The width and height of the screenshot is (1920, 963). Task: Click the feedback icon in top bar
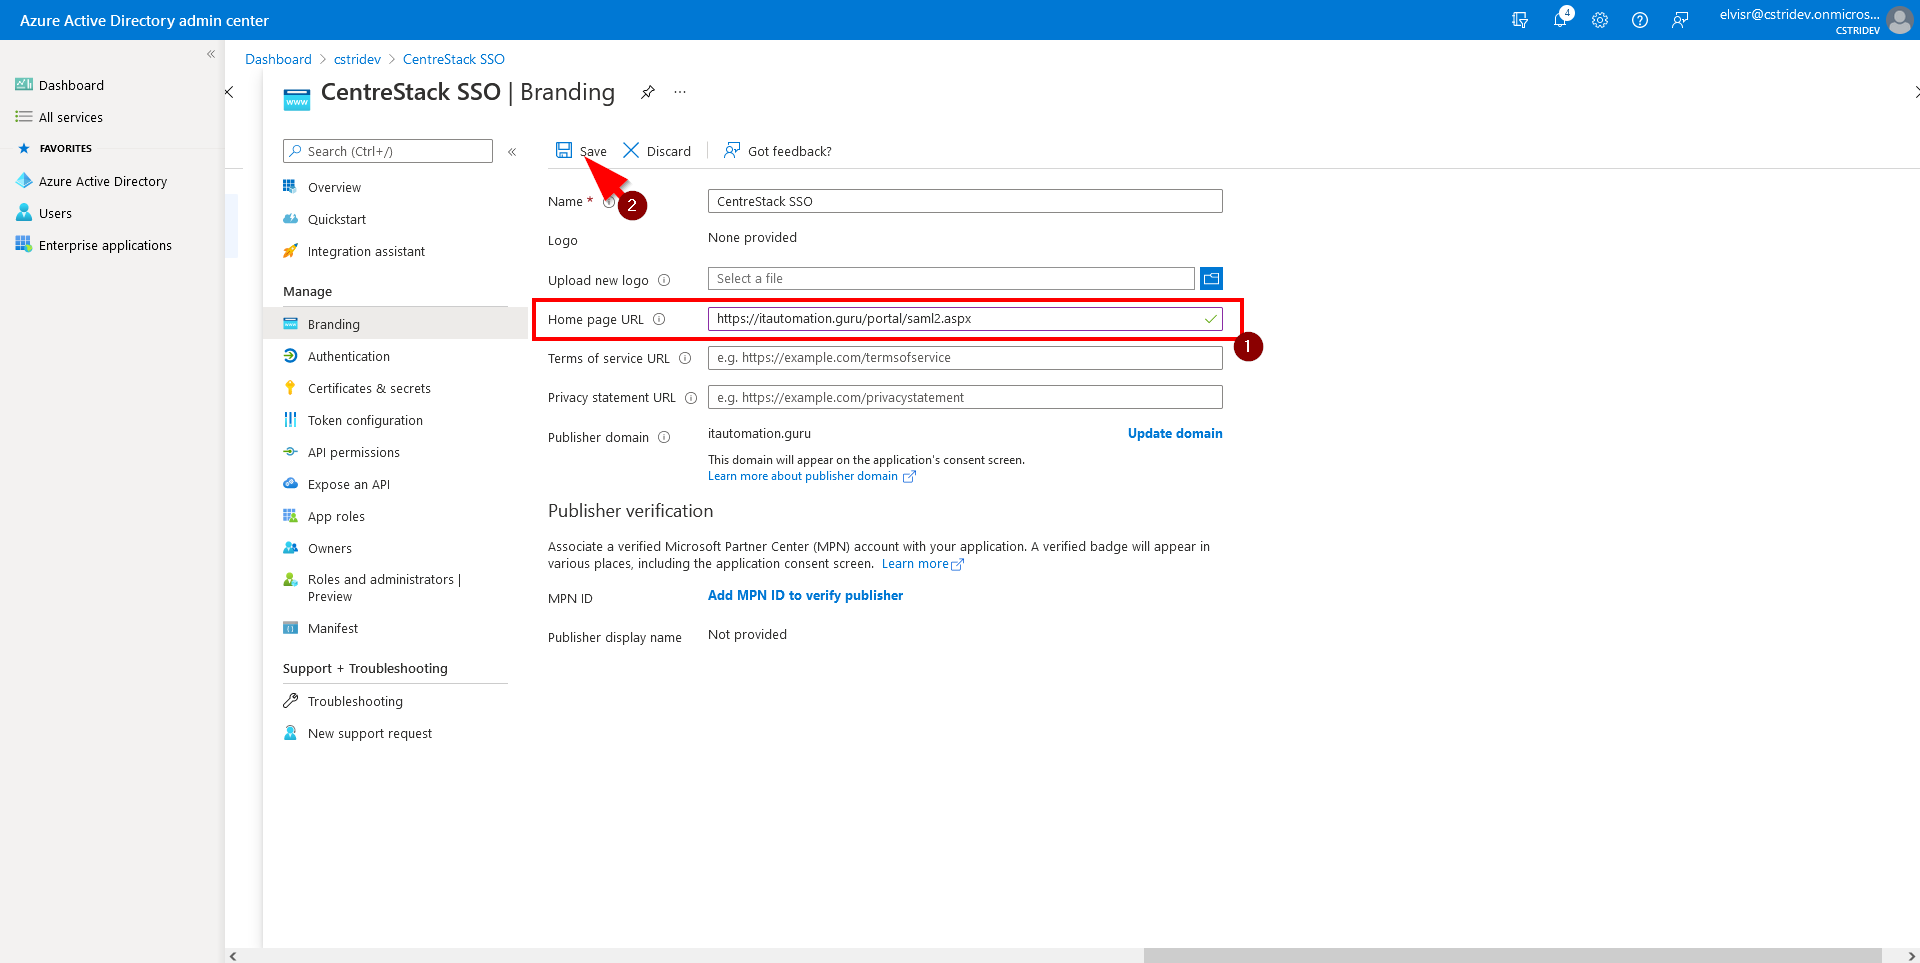coord(1680,20)
